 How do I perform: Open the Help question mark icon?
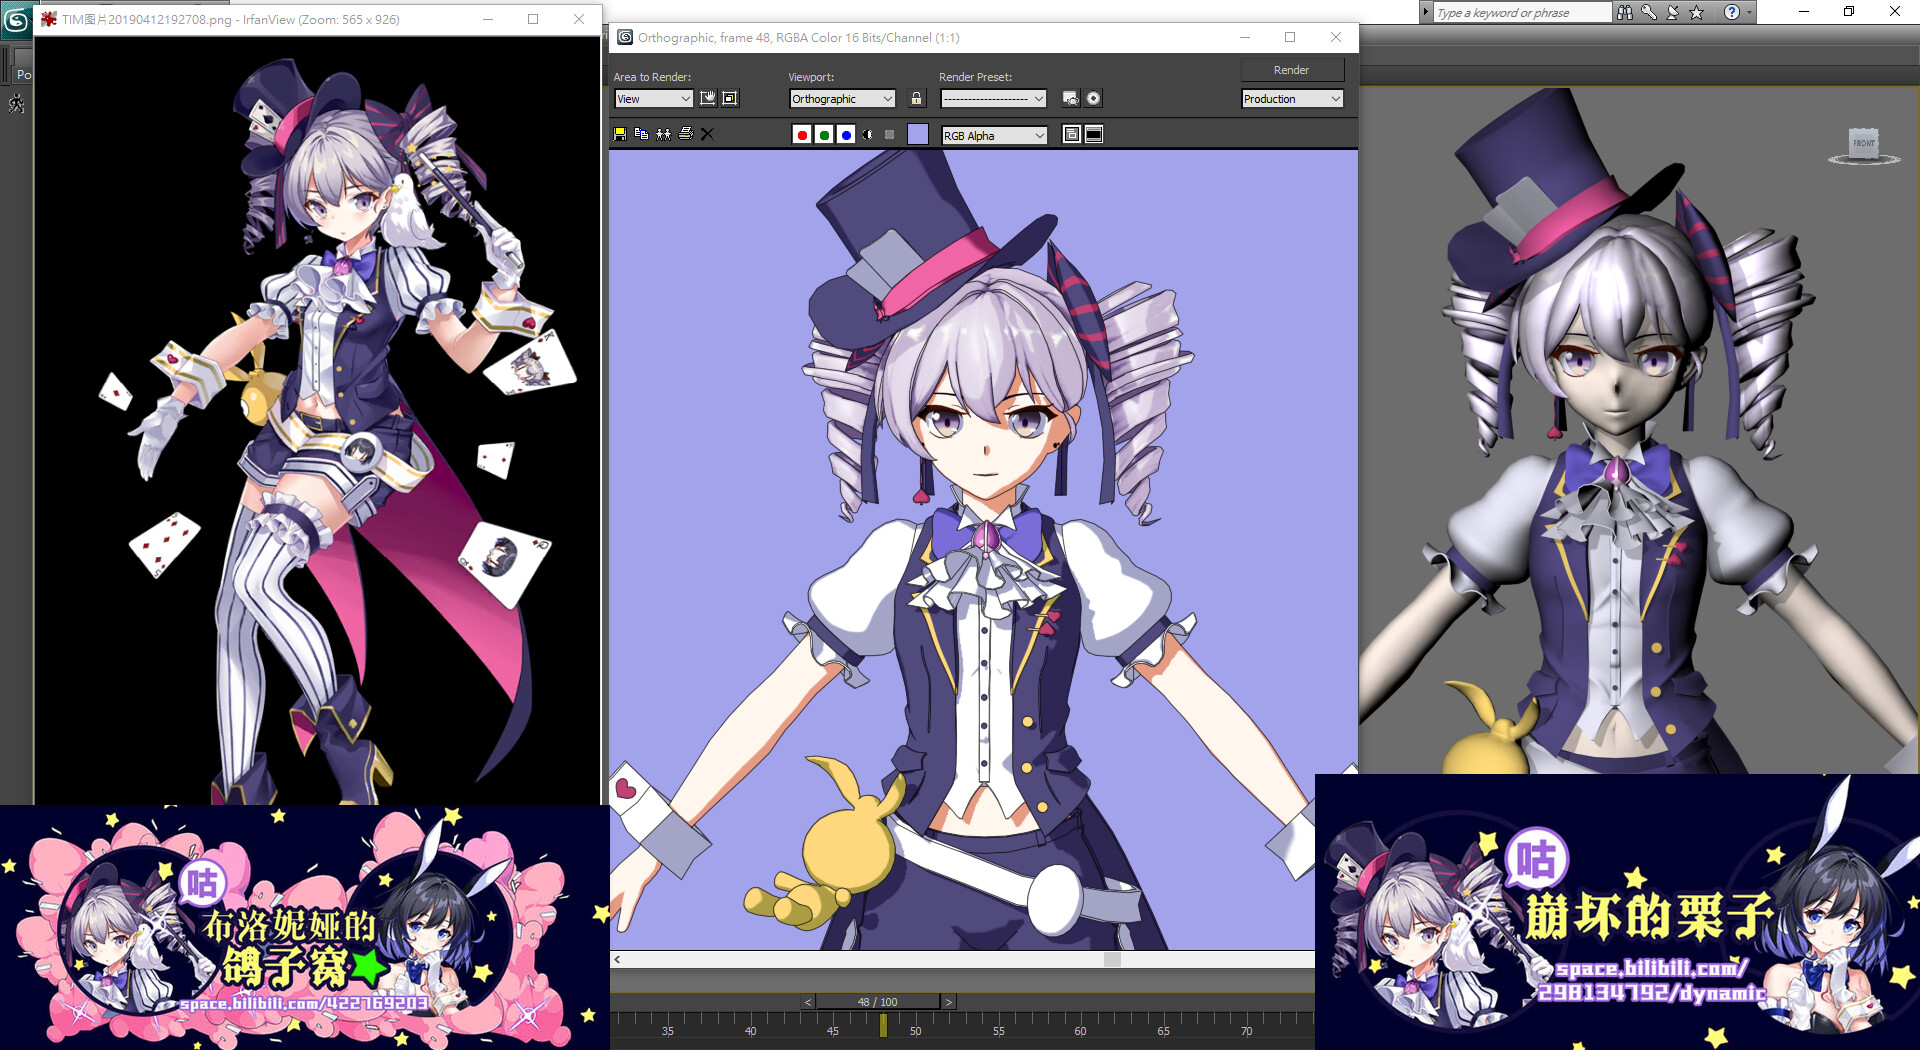1732,12
